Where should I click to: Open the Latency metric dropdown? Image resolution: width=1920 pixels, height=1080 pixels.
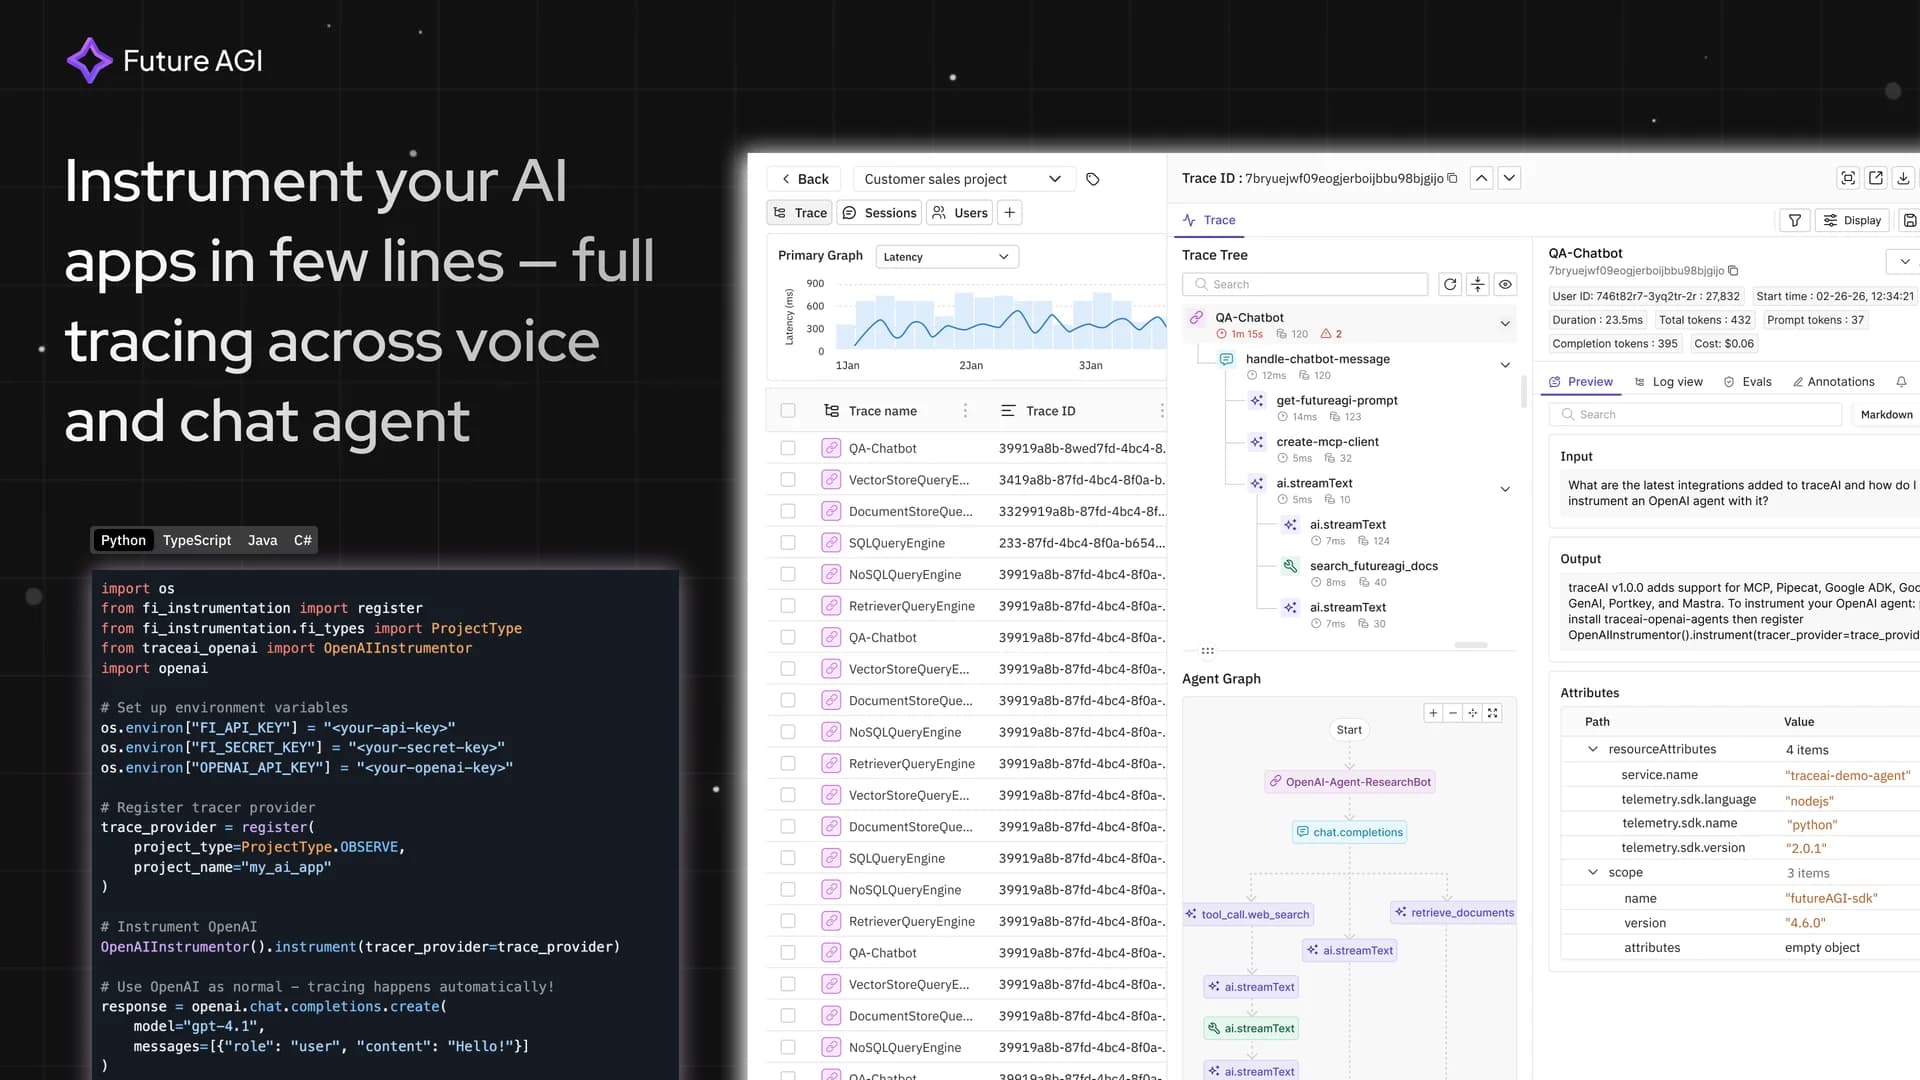pos(946,256)
